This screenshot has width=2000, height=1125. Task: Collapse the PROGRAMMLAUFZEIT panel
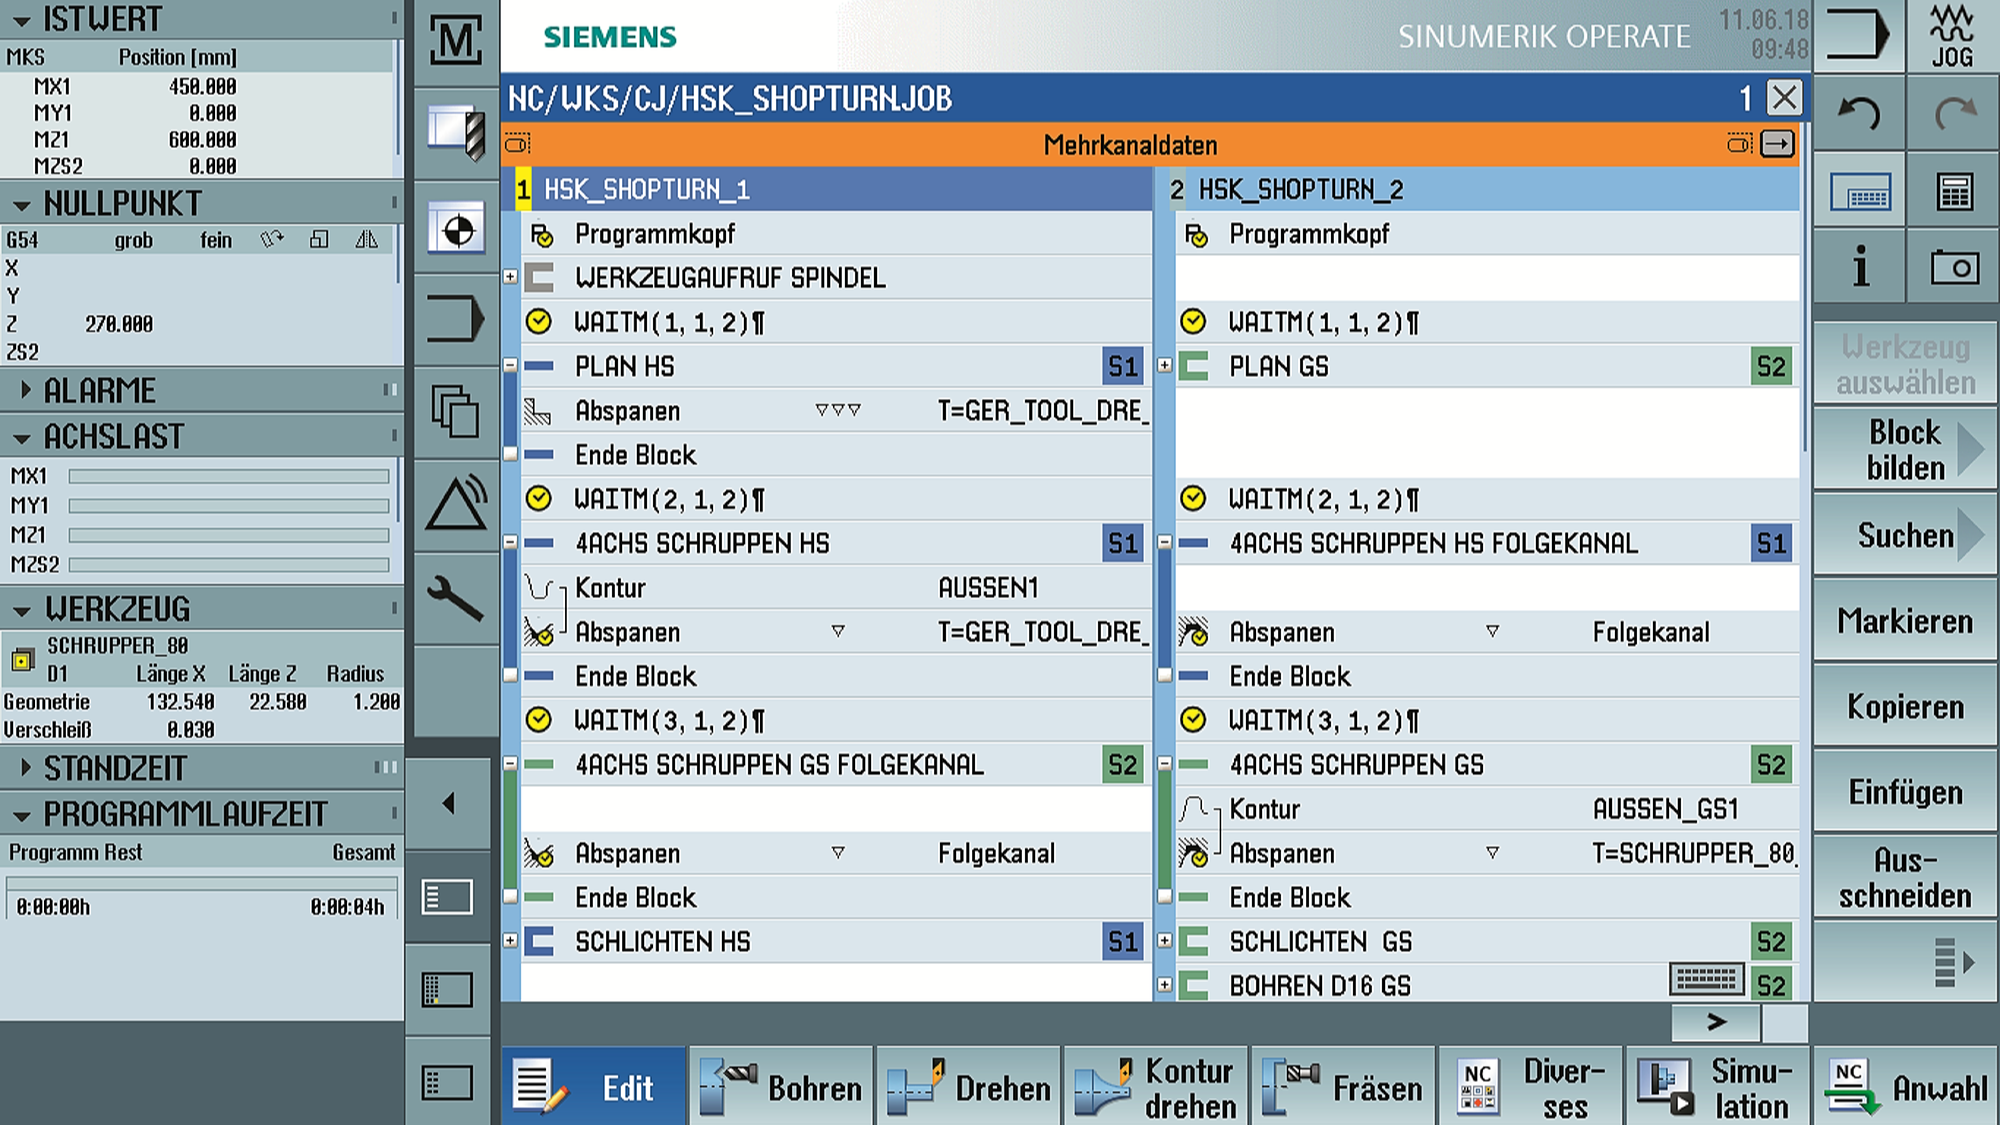[x=21, y=816]
